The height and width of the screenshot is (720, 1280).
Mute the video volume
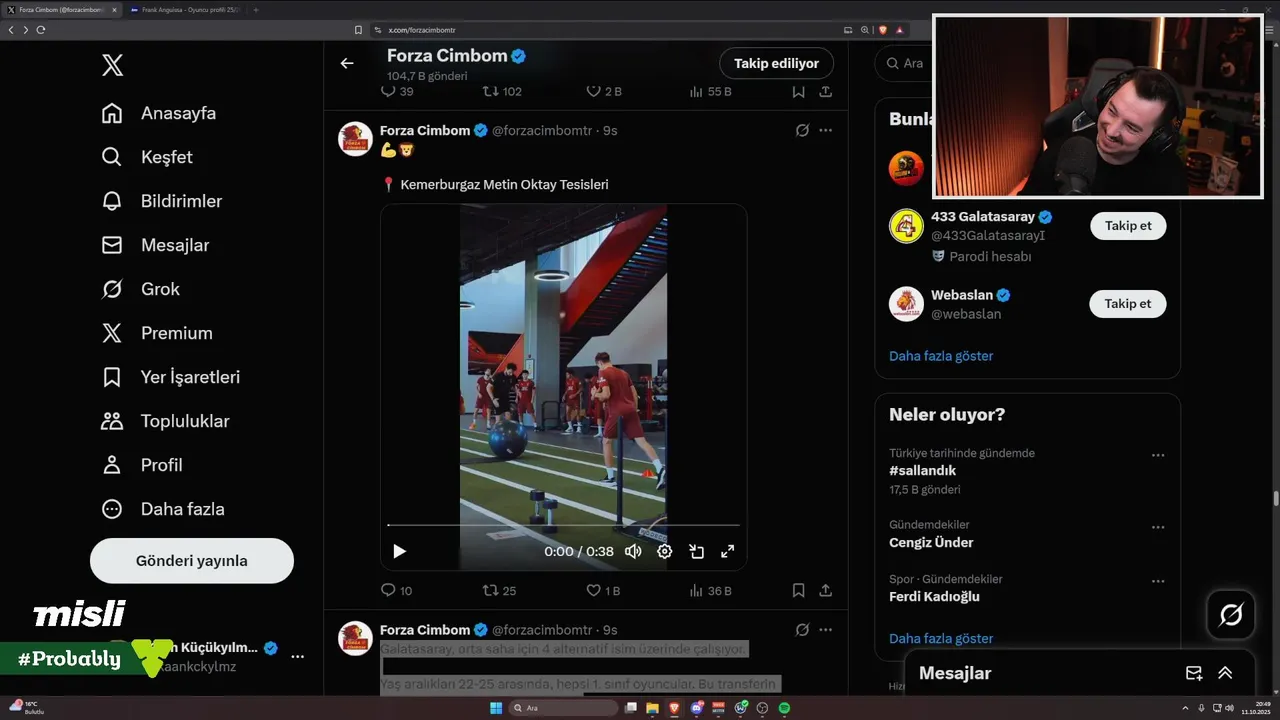click(x=633, y=551)
